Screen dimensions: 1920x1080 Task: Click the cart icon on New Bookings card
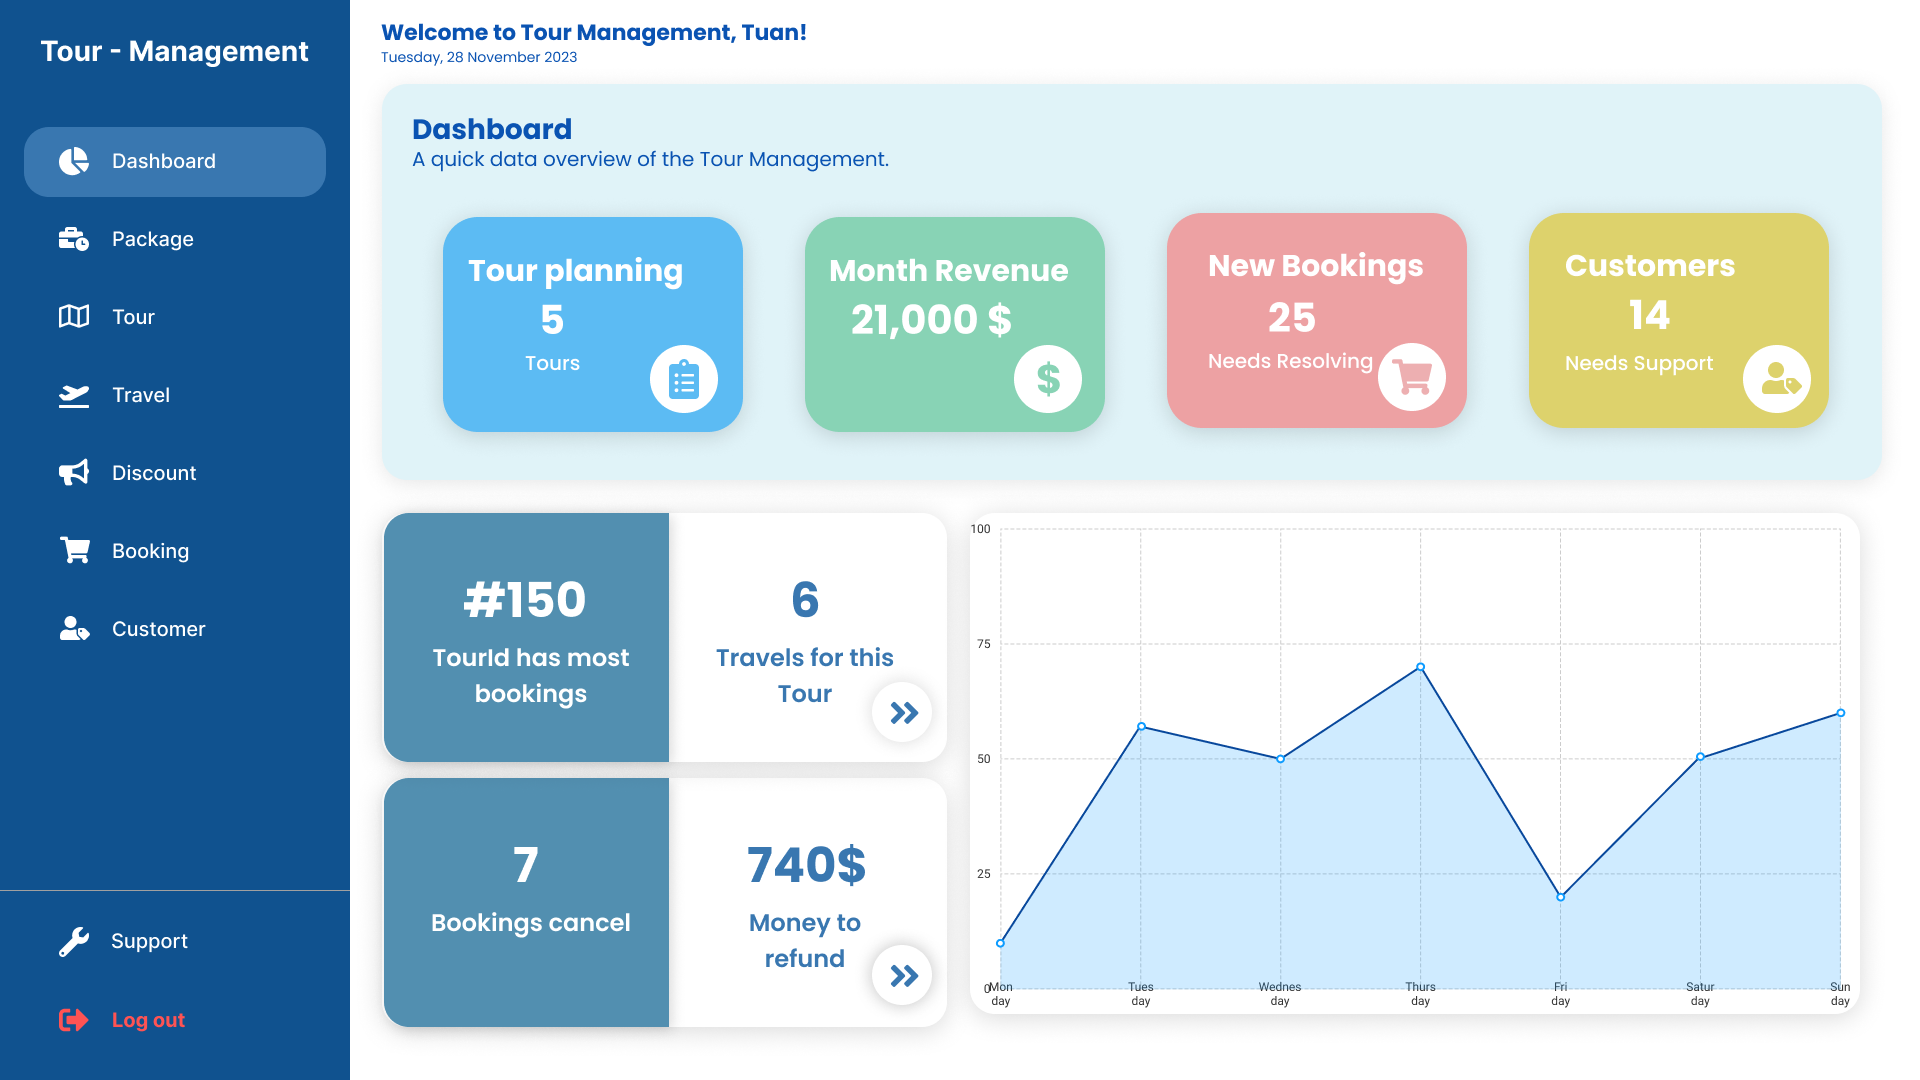point(1412,377)
